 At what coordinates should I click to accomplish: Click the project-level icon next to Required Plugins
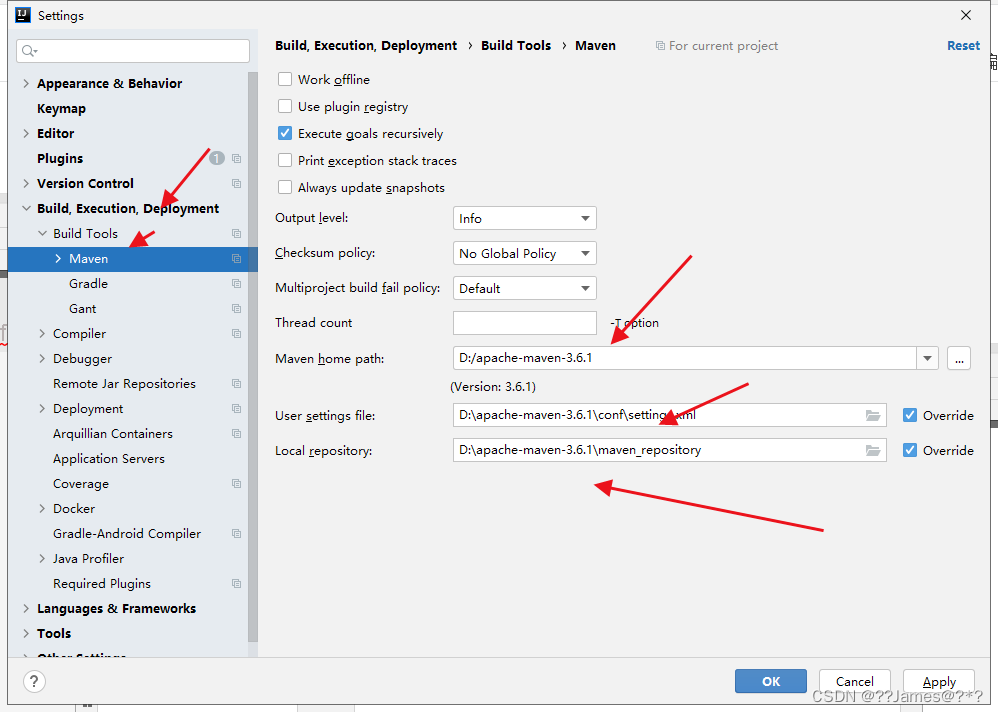point(237,583)
